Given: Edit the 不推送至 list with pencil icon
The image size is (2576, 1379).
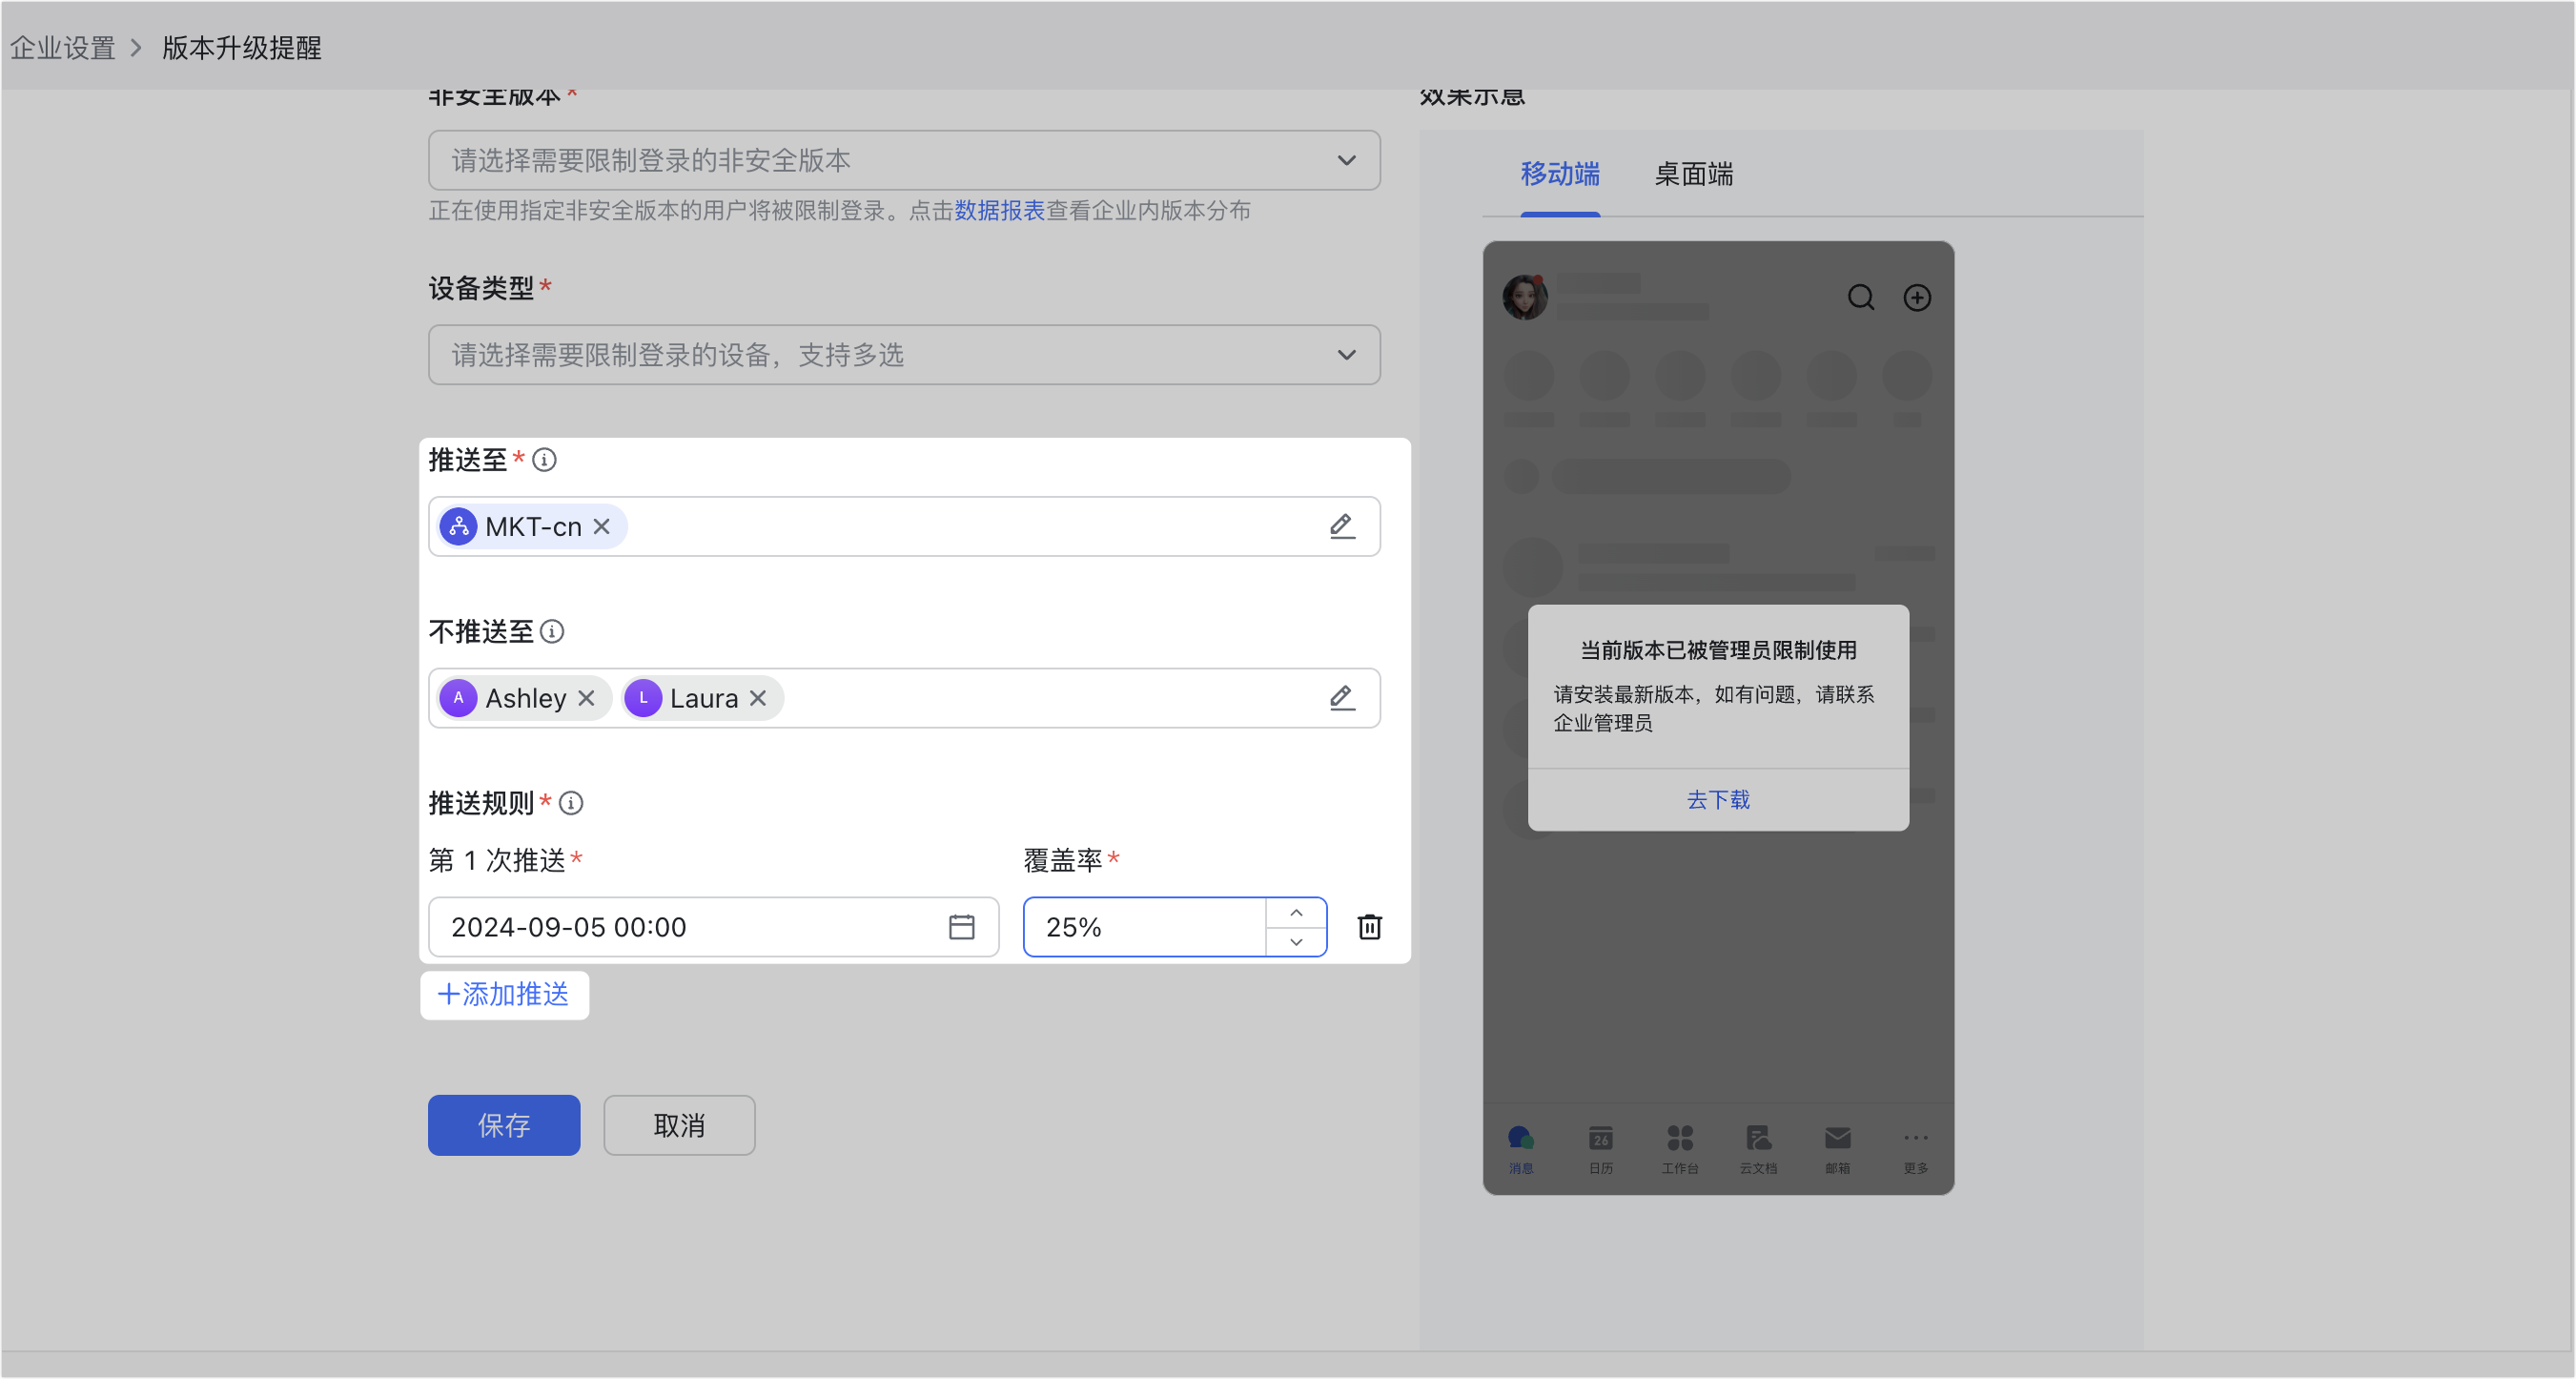Looking at the screenshot, I should click(1342, 698).
